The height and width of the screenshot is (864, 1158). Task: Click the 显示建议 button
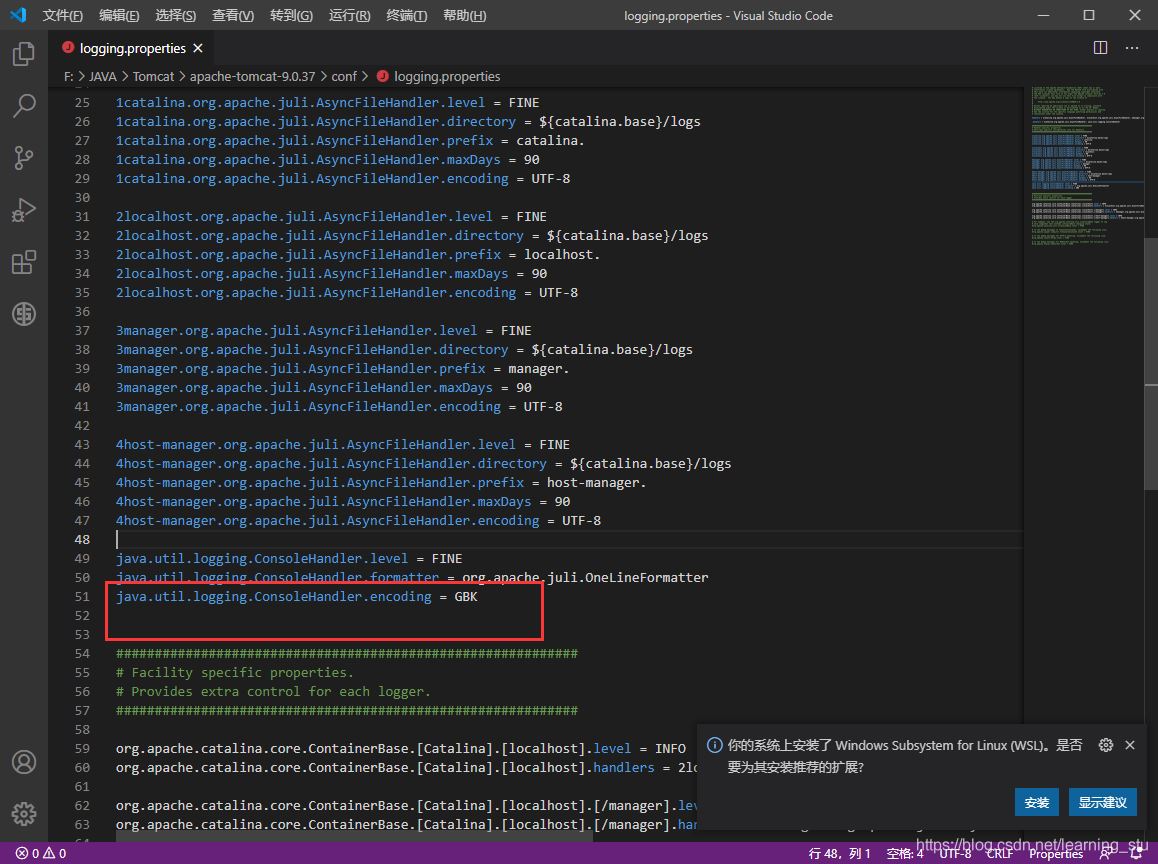tap(1102, 802)
